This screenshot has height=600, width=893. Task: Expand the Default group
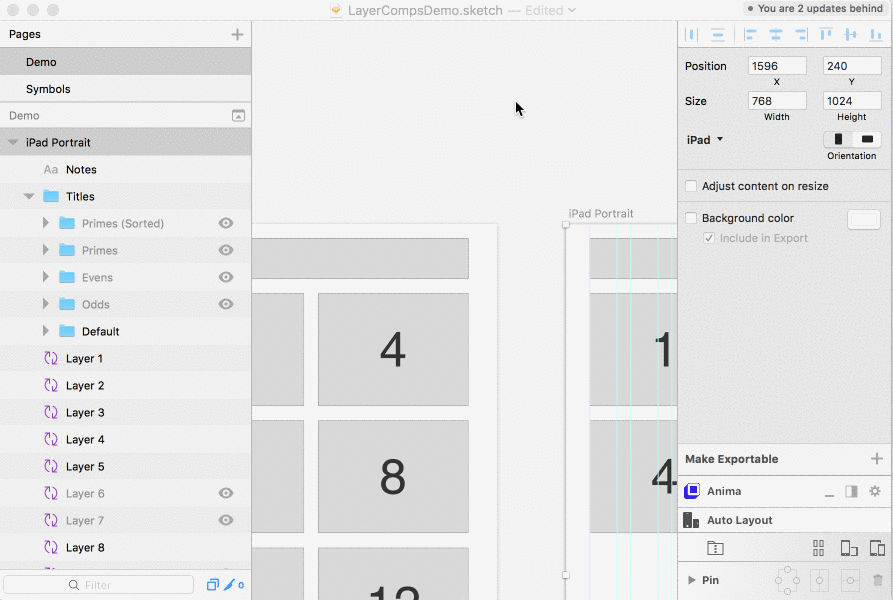pyautogui.click(x=46, y=331)
